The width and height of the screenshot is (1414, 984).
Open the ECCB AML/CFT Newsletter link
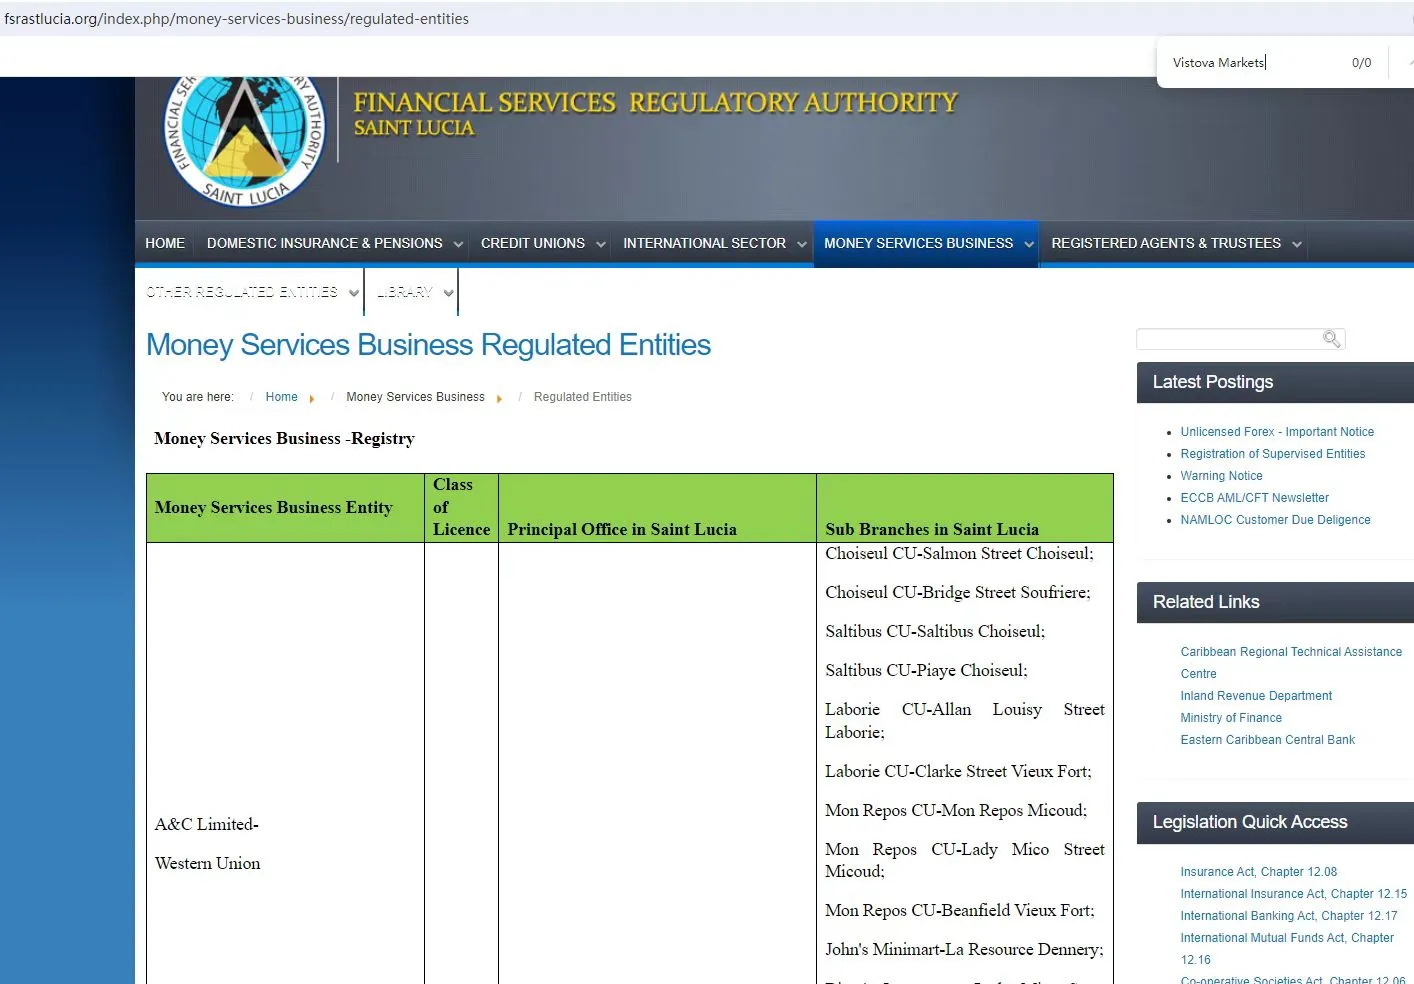click(x=1255, y=498)
